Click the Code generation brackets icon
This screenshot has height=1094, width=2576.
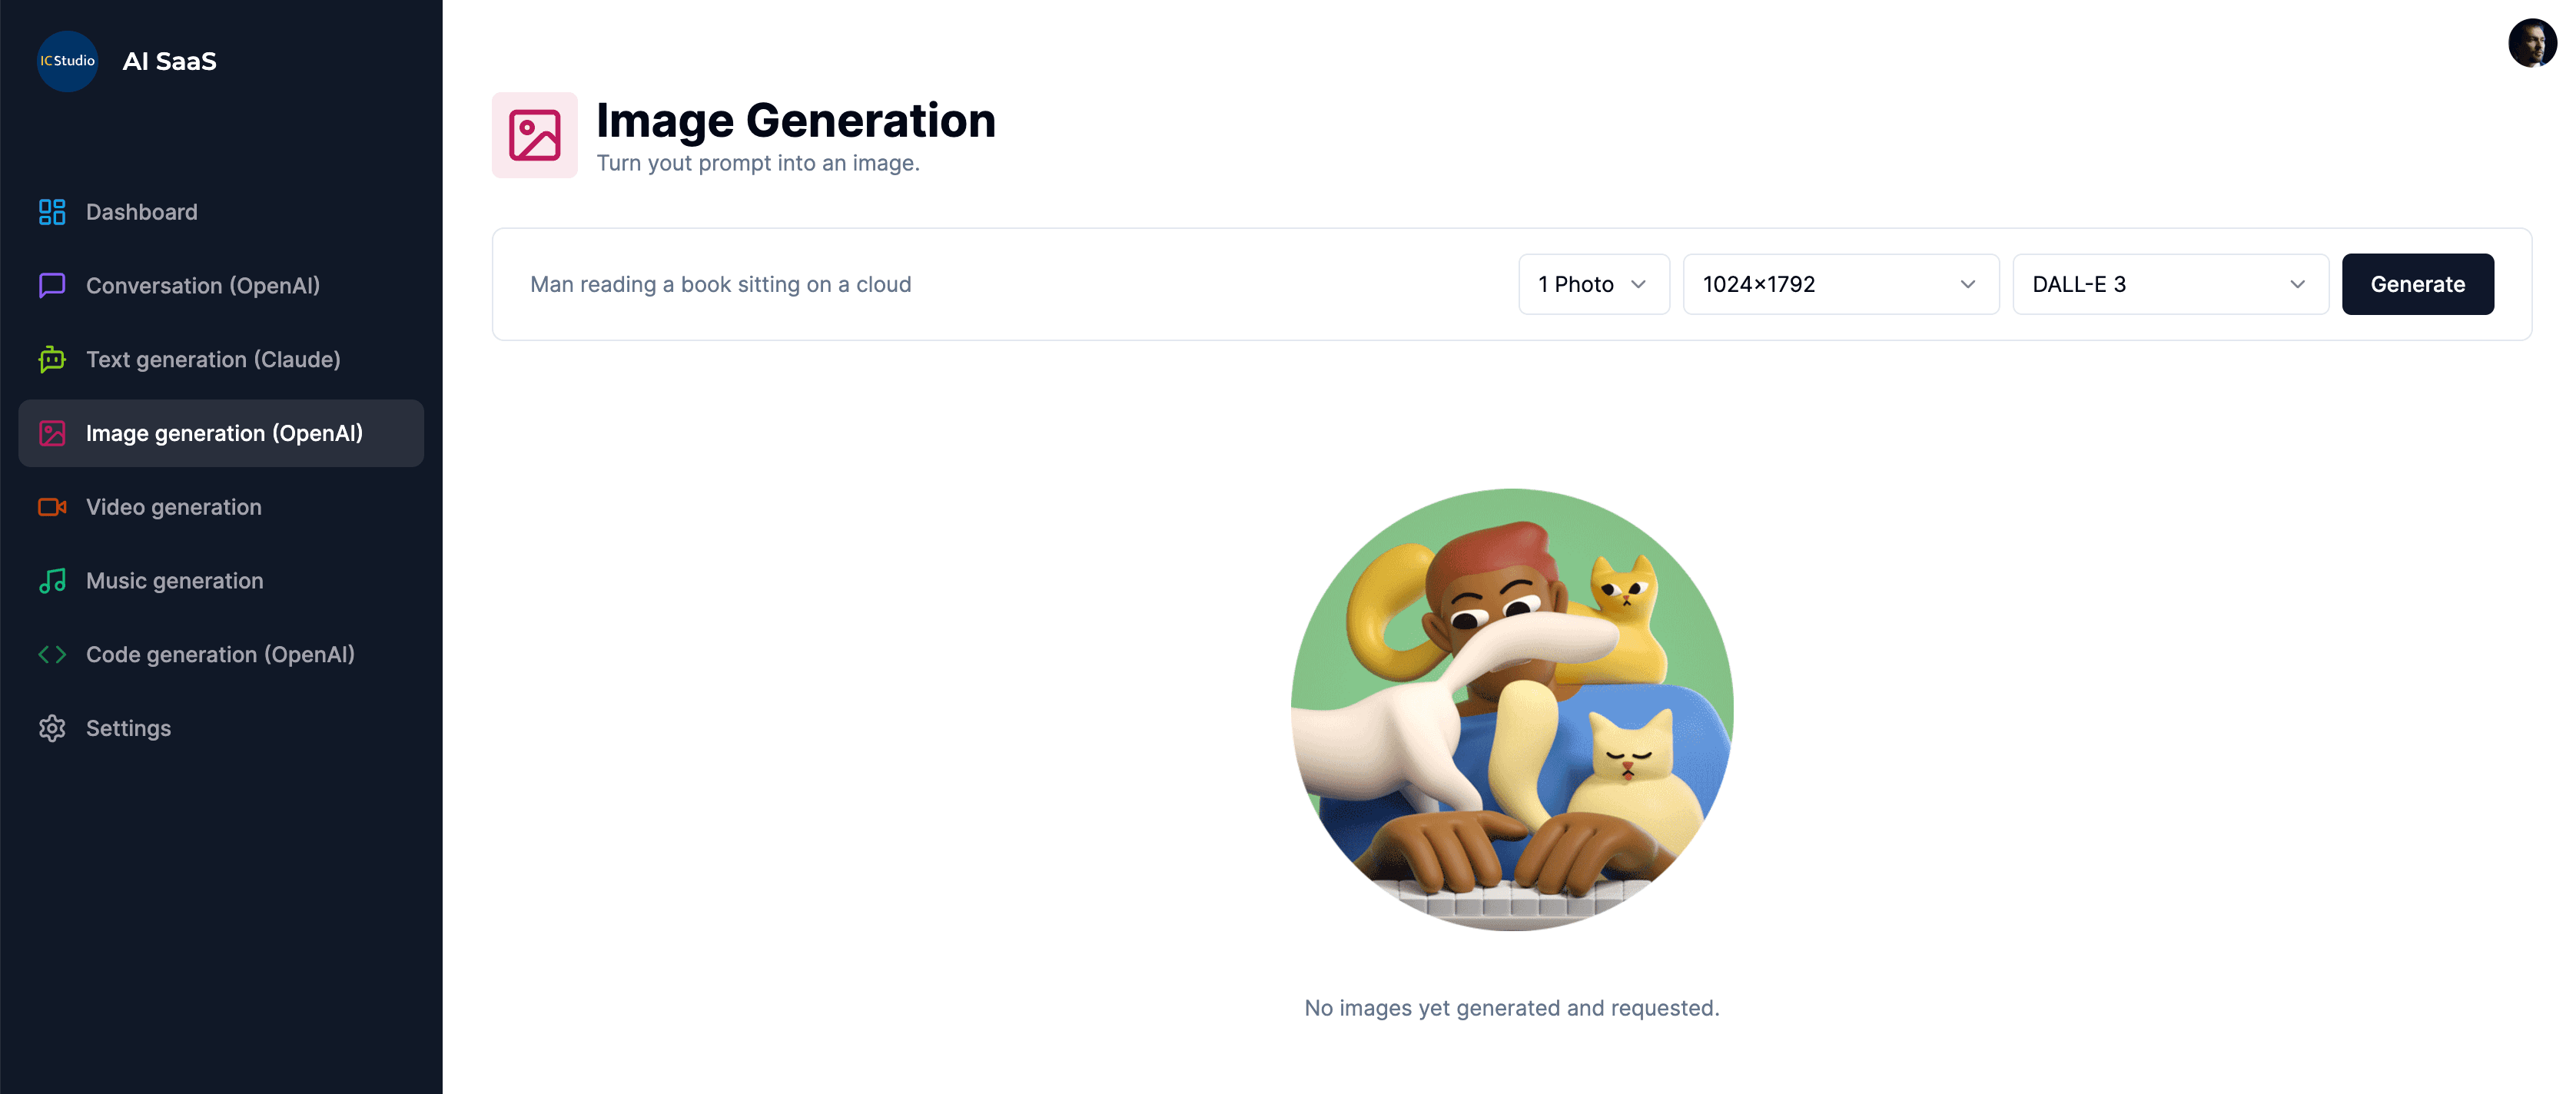(52, 655)
